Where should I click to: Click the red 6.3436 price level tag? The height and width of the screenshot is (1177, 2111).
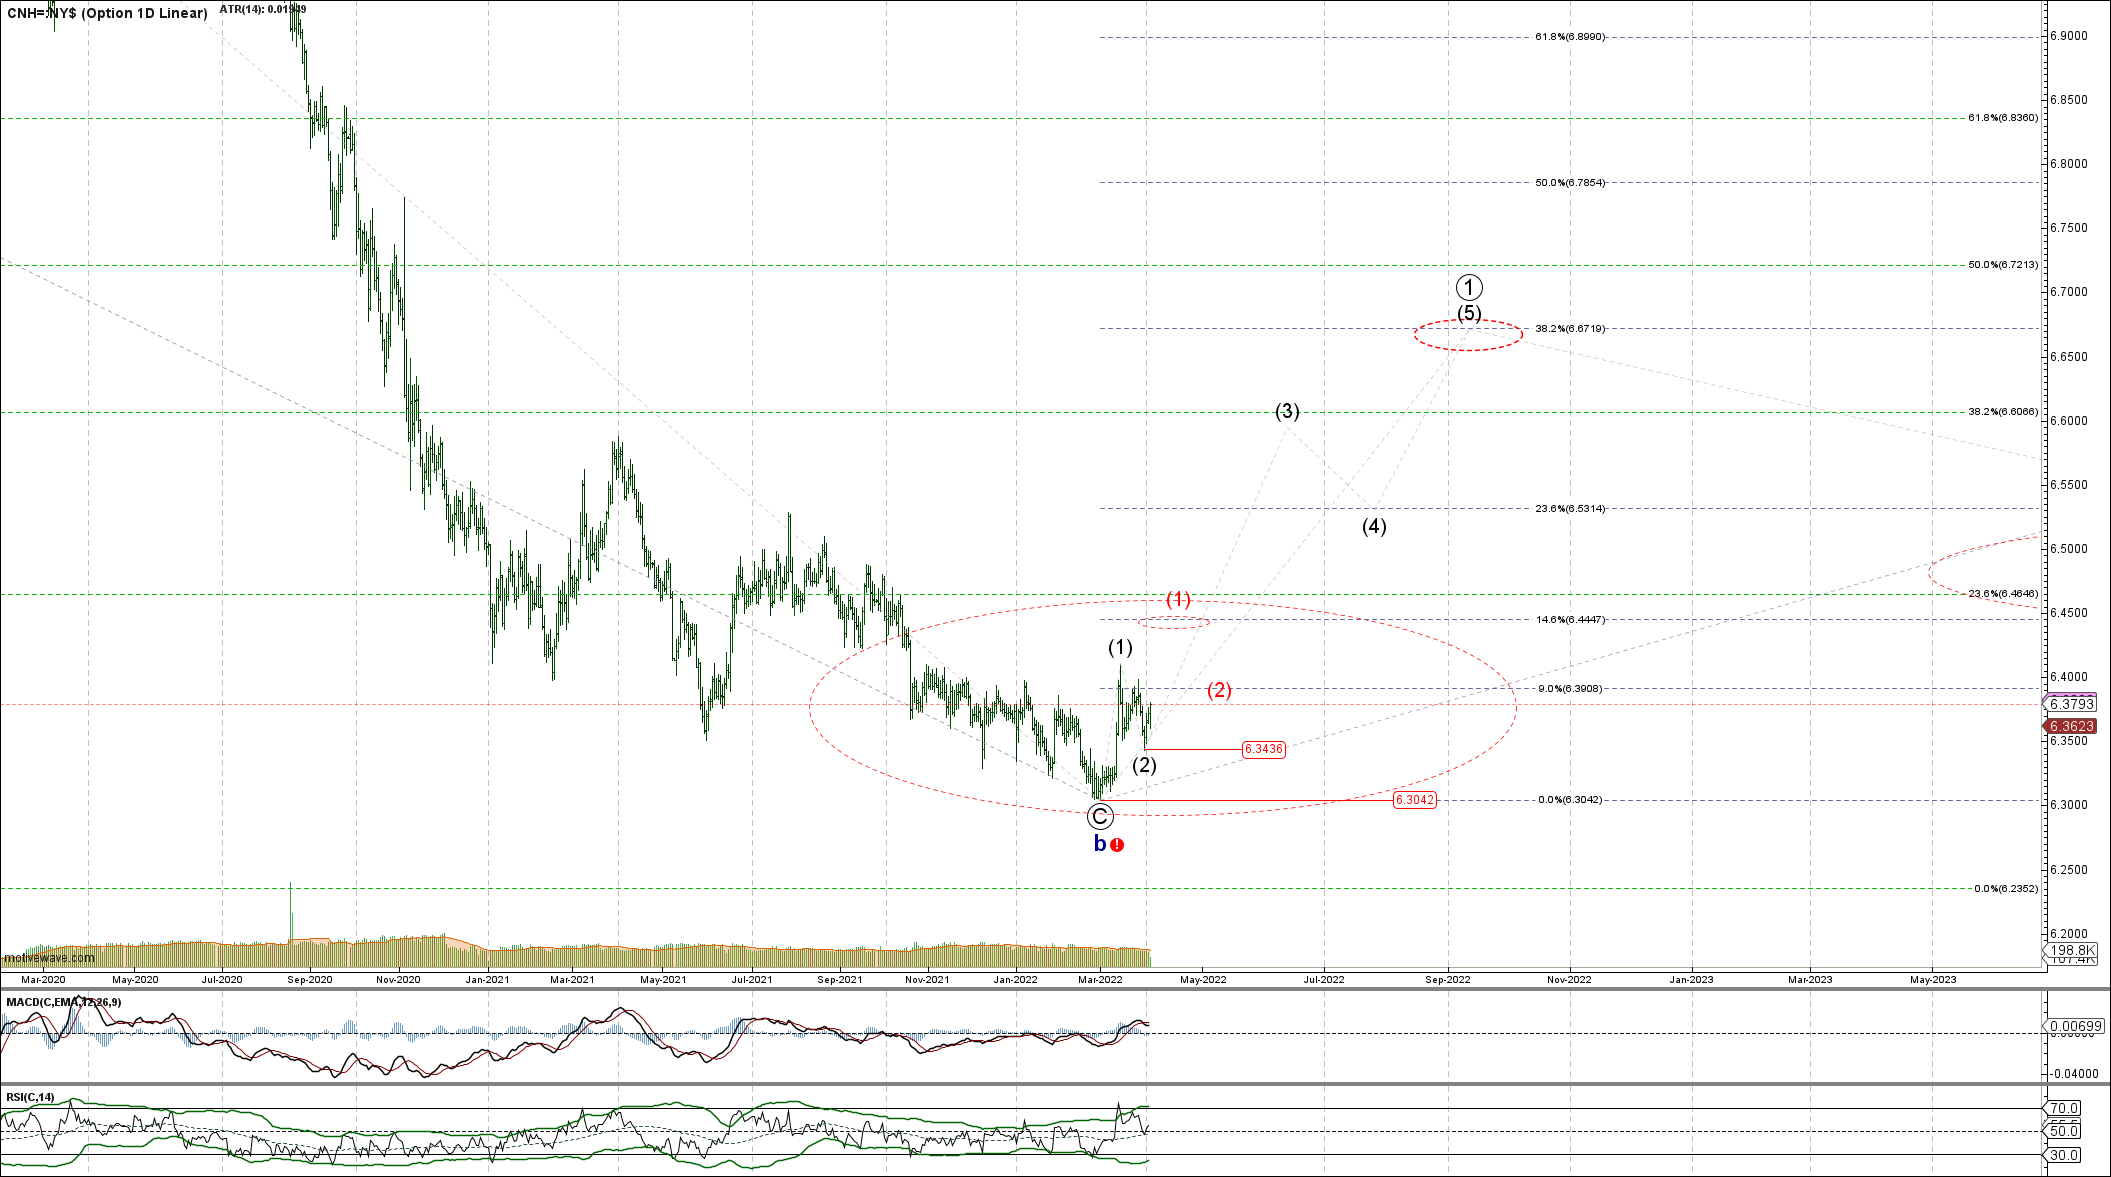(1263, 749)
